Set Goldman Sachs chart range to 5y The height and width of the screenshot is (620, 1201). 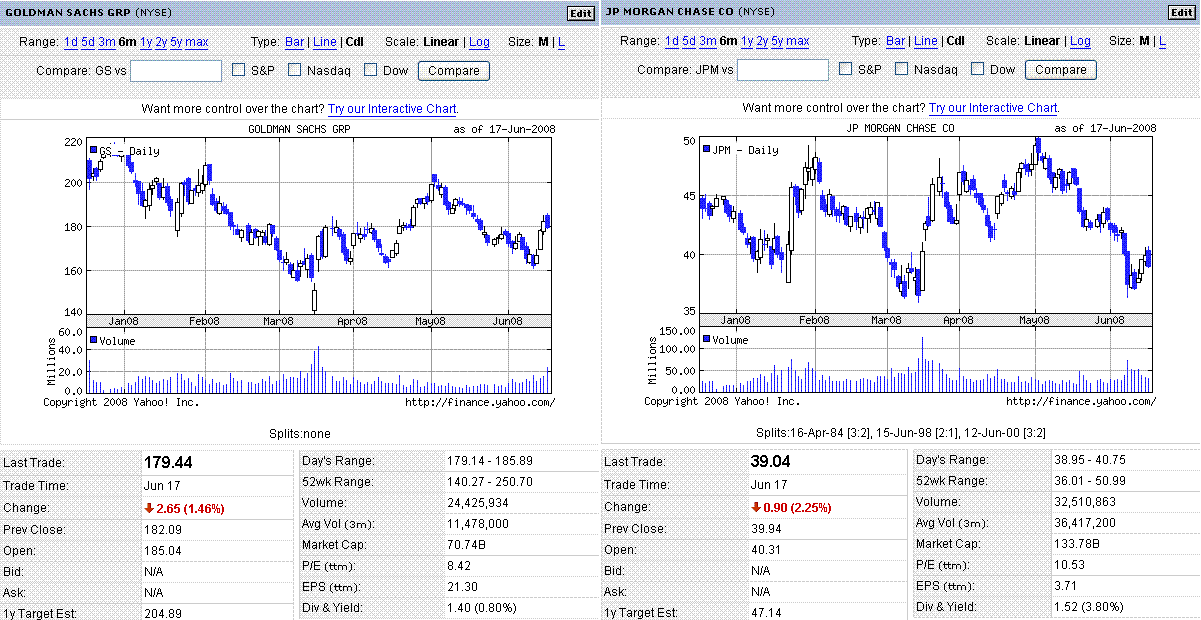tap(176, 42)
